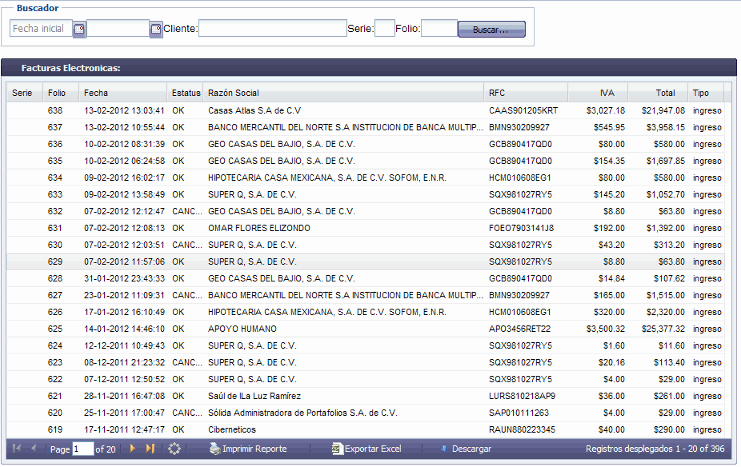Viewport: 741px width, 467px height.
Task: Click total $1,515.00 in folio 627 row
Action: pos(665,295)
